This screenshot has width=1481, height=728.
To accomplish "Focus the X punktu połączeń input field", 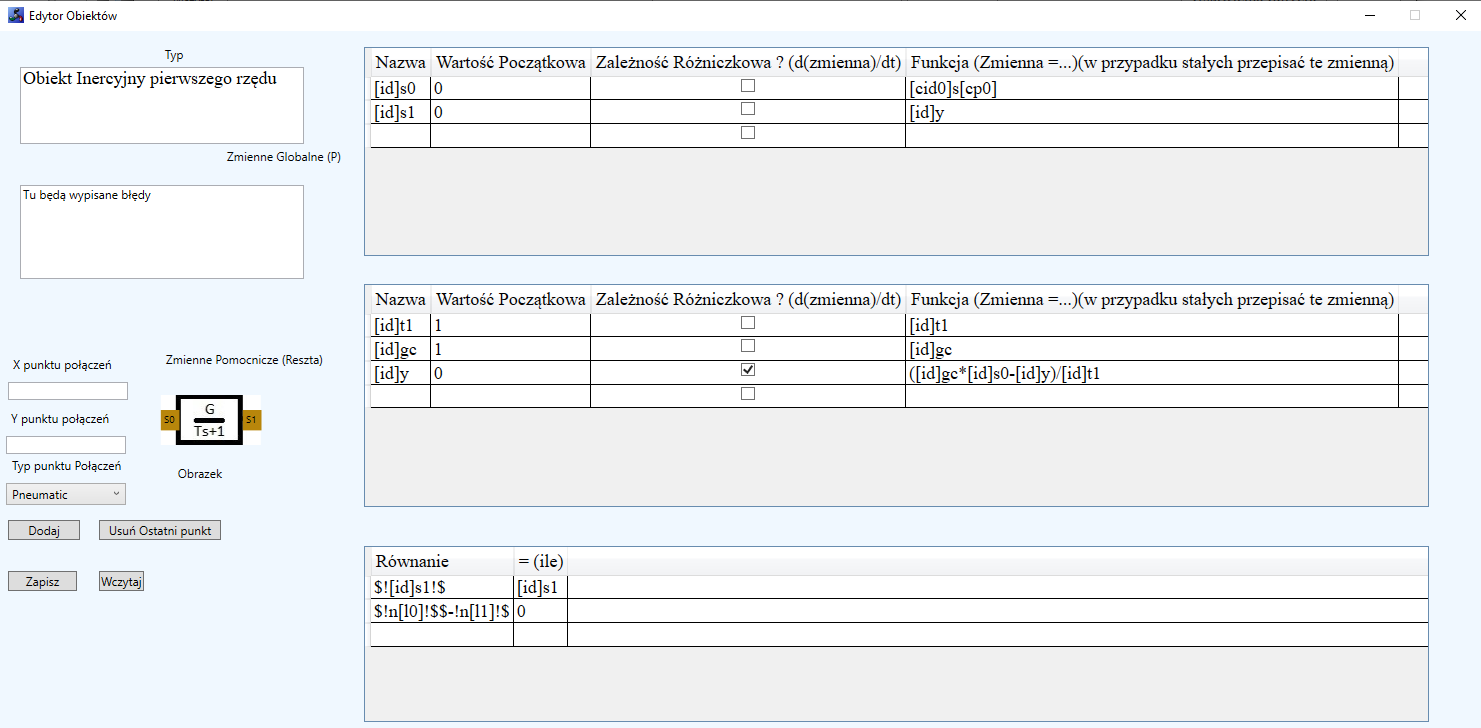I will point(68,391).
